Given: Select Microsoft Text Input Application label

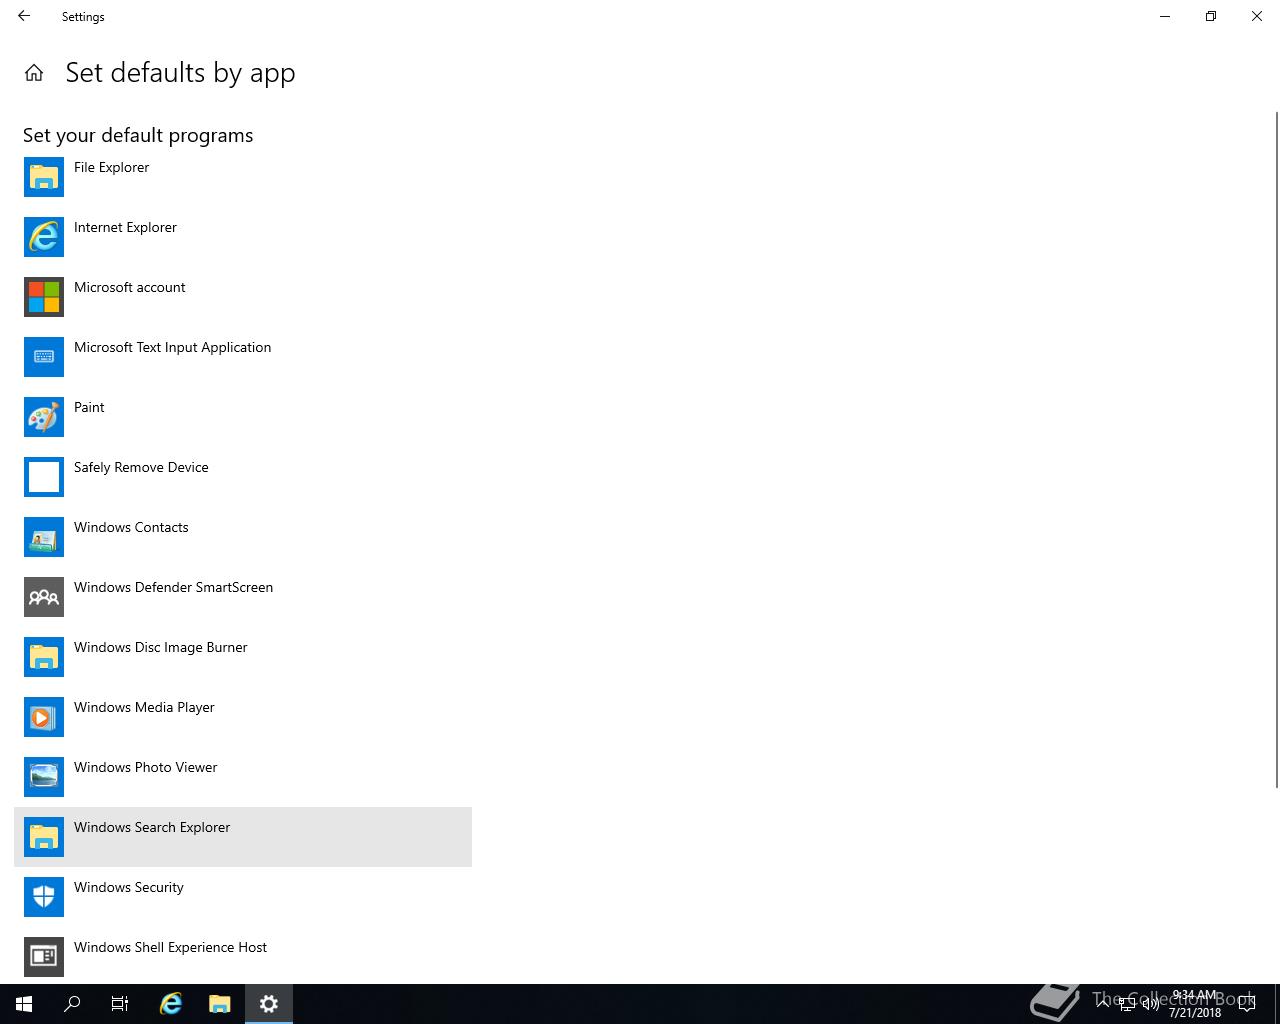Looking at the screenshot, I should click(172, 347).
